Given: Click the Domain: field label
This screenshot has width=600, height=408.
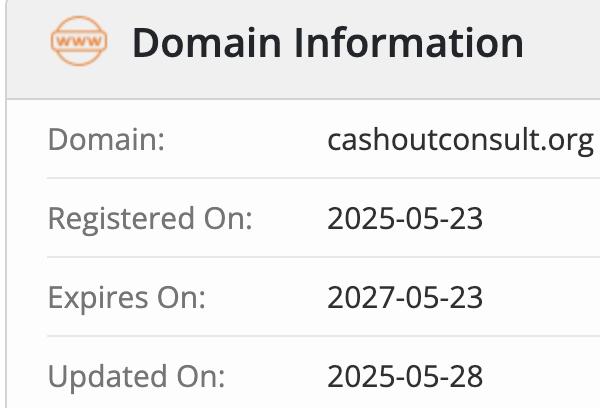Looking at the screenshot, I should (106, 140).
